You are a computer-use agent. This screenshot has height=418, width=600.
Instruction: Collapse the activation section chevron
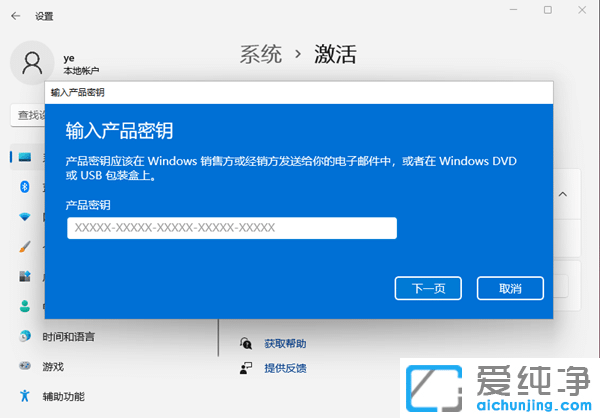562,194
